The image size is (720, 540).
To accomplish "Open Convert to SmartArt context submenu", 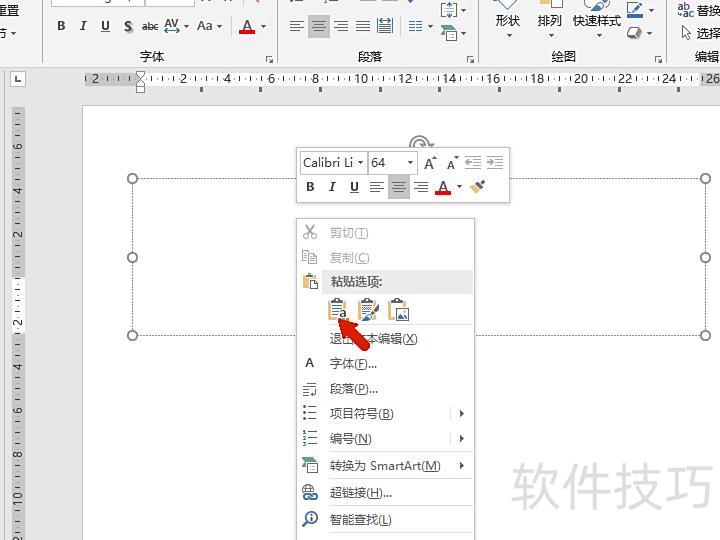I will (x=385, y=466).
